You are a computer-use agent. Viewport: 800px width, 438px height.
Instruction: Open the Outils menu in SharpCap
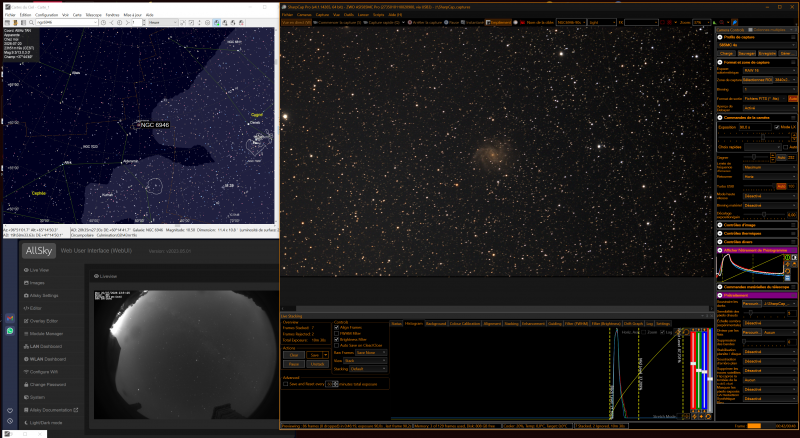pos(349,15)
